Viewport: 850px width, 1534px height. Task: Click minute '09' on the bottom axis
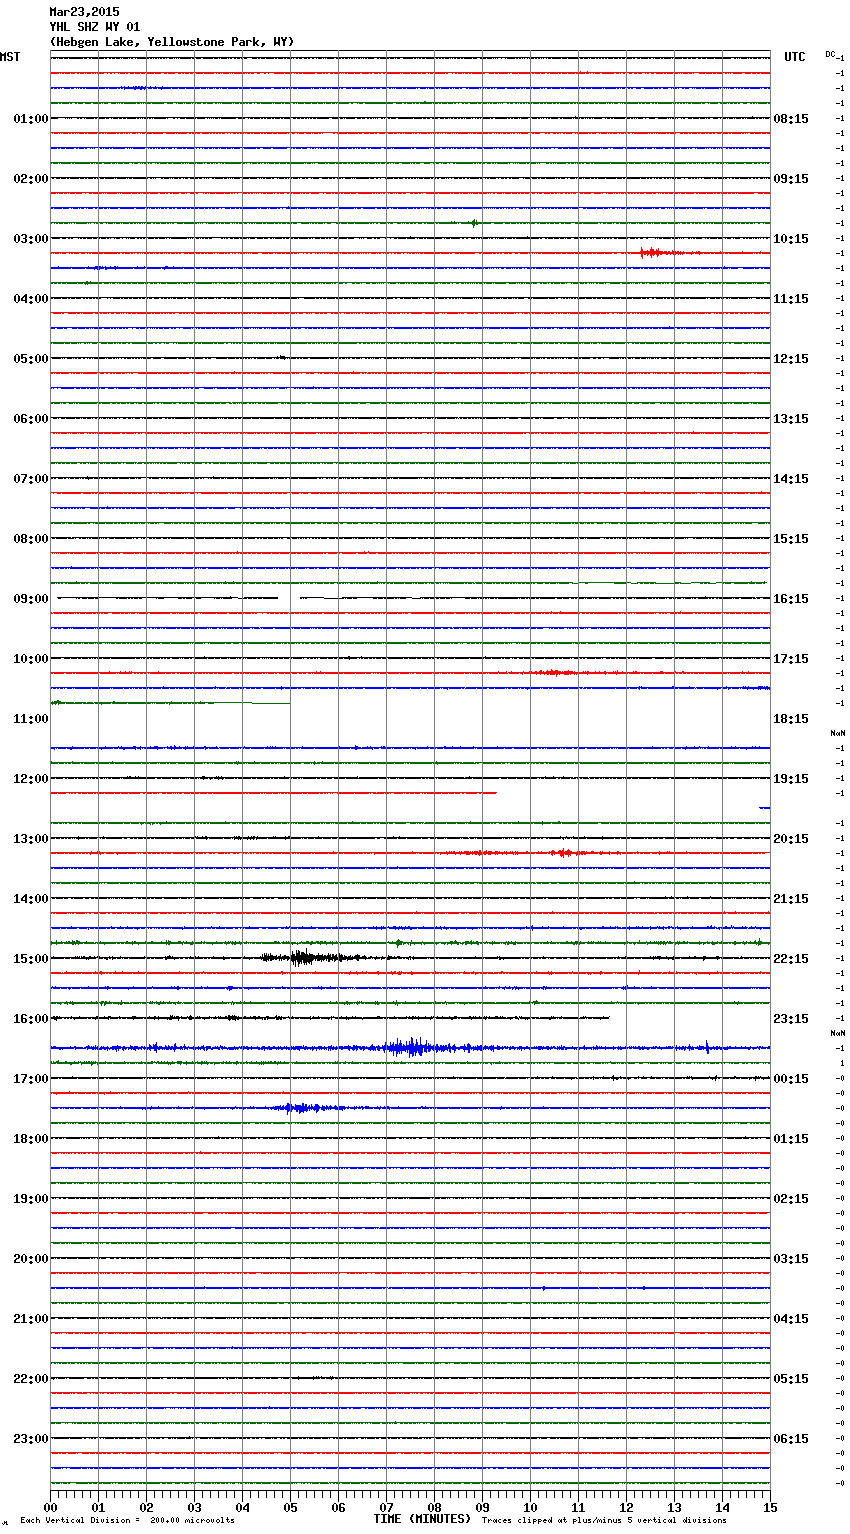click(x=482, y=1507)
